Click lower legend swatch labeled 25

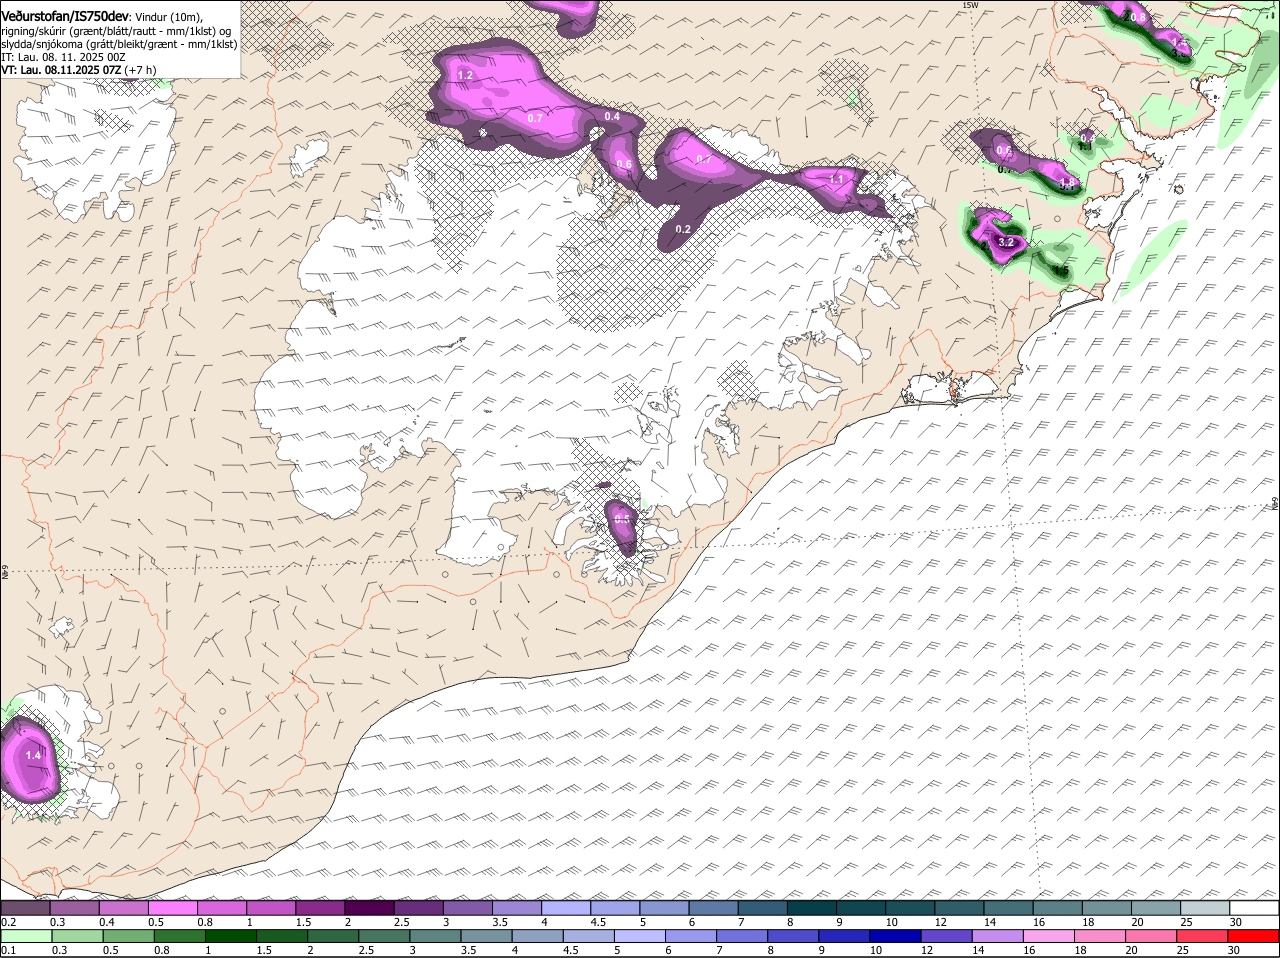[1203, 937]
